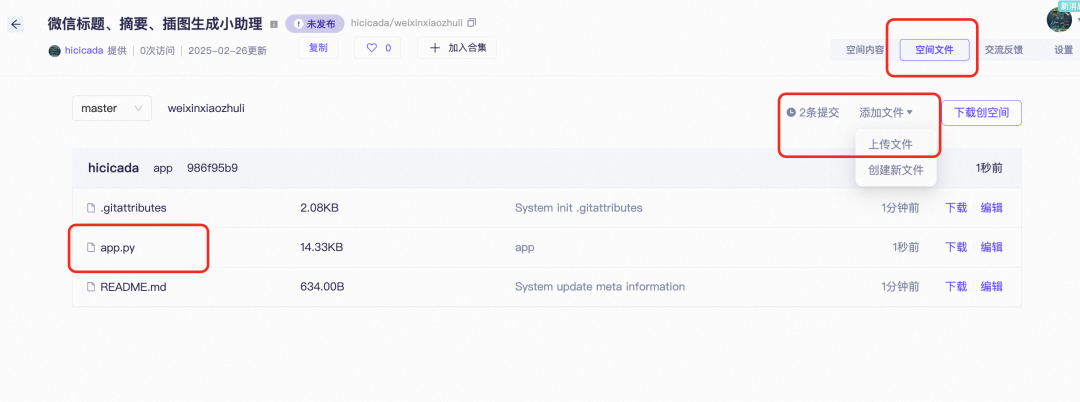Click the 加入合集 button

pos(457,47)
